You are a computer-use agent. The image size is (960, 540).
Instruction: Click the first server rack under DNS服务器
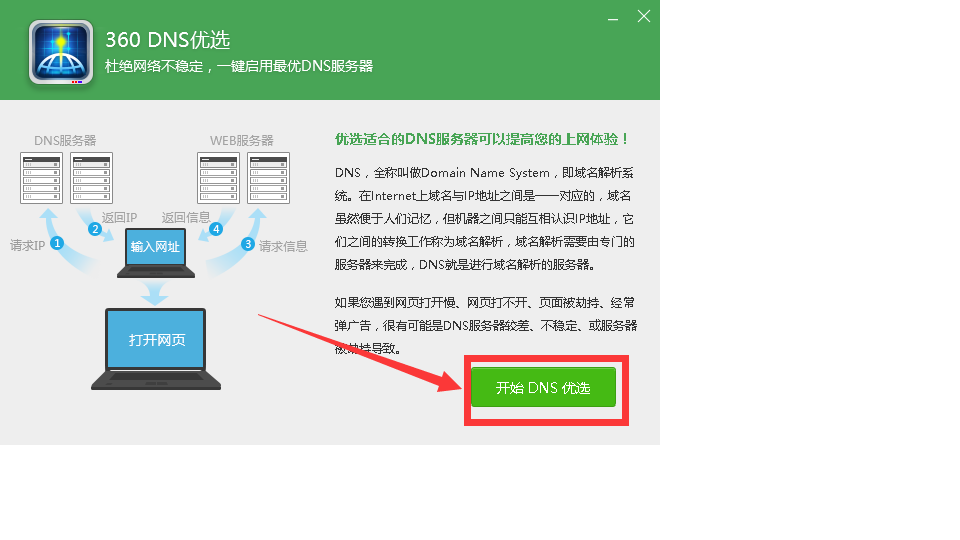coord(42,178)
